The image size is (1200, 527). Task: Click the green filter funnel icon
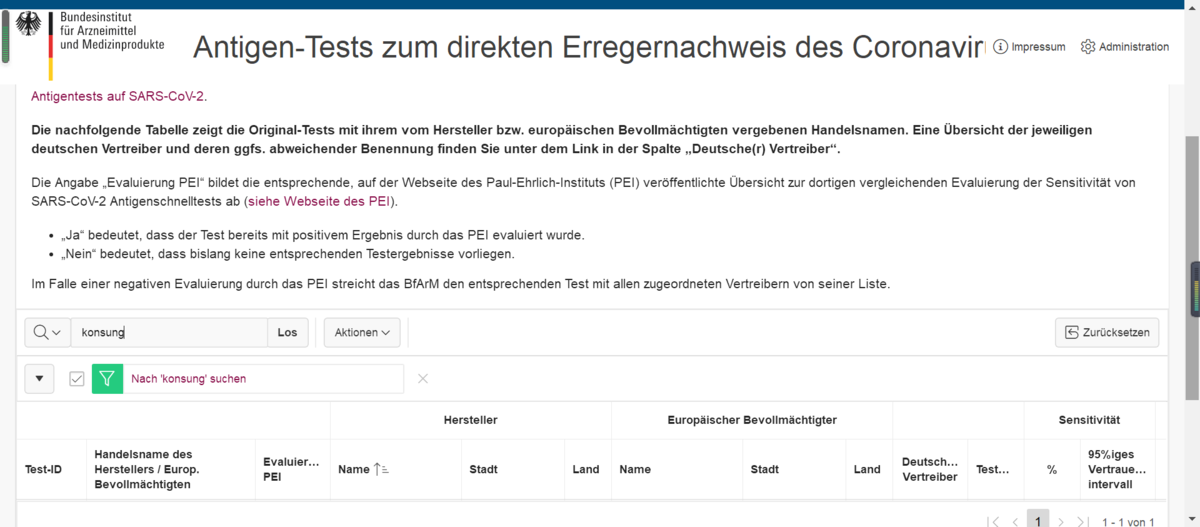point(107,379)
